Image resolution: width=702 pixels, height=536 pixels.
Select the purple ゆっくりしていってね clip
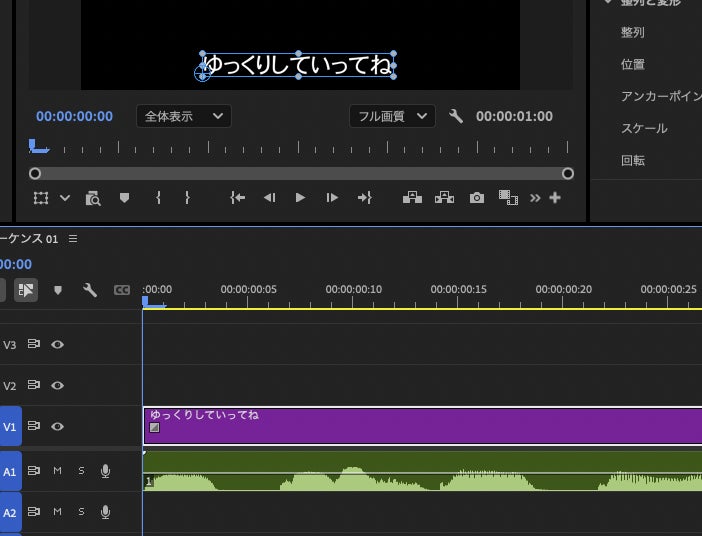(x=423, y=426)
